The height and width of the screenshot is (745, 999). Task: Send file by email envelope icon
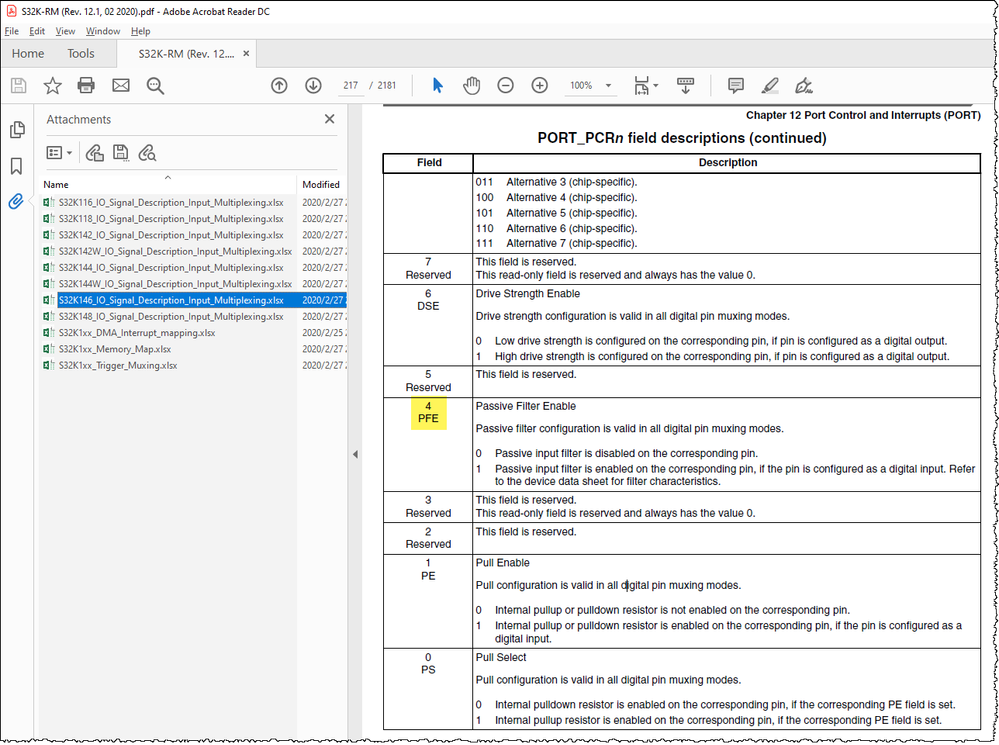(x=120, y=85)
